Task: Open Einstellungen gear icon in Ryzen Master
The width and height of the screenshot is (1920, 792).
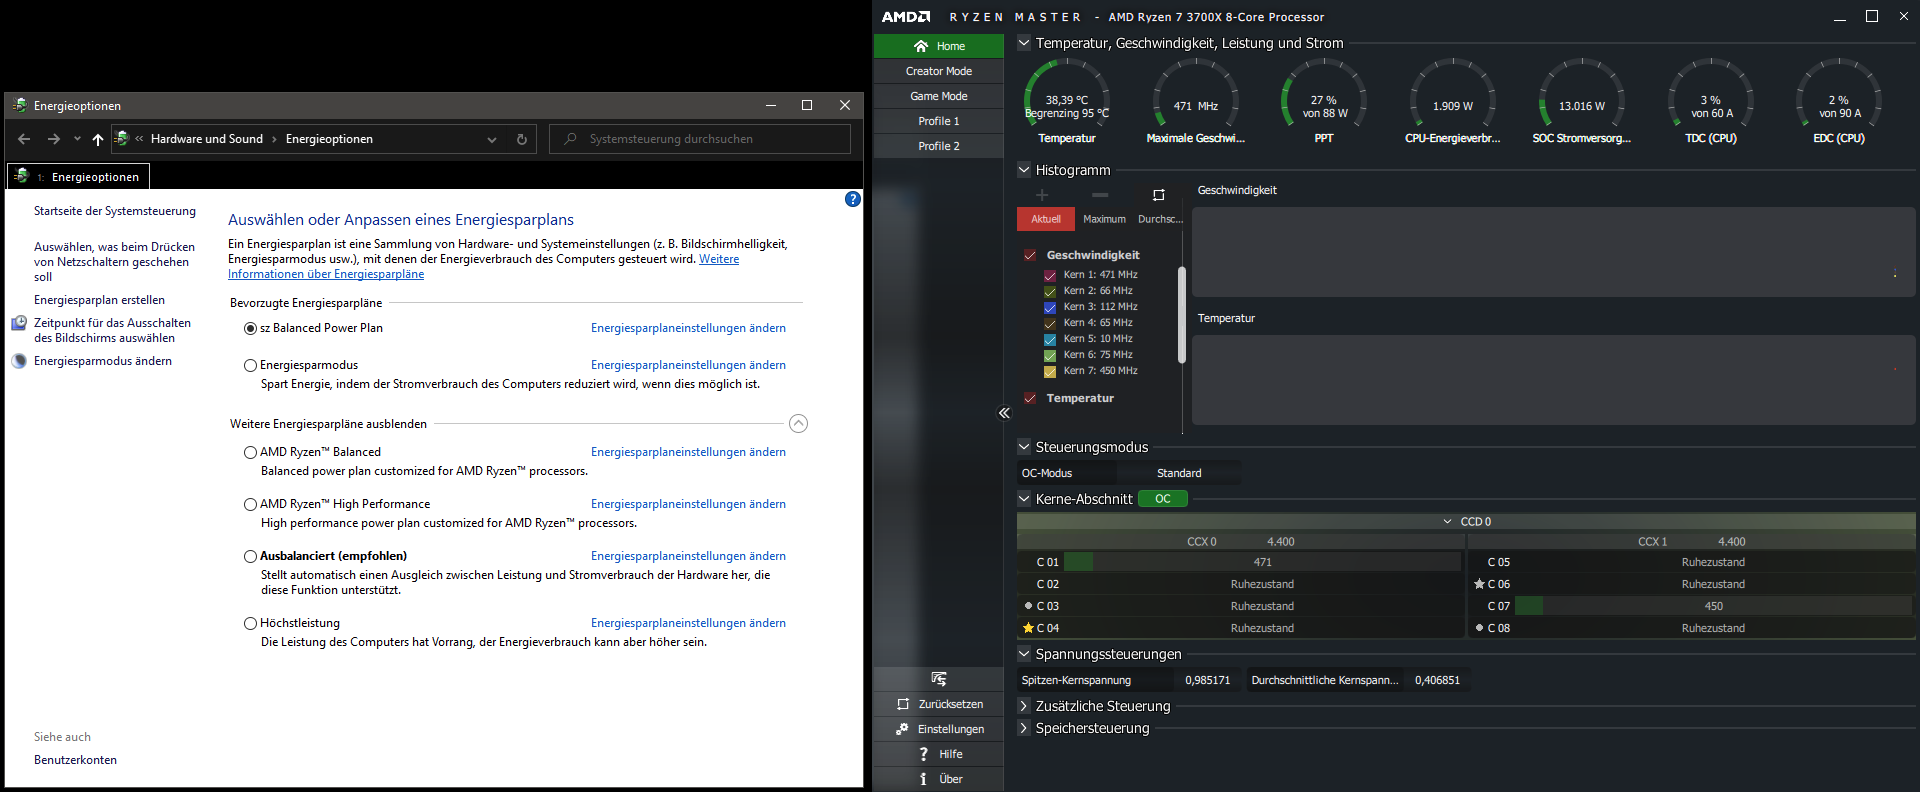Action: click(903, 729)
